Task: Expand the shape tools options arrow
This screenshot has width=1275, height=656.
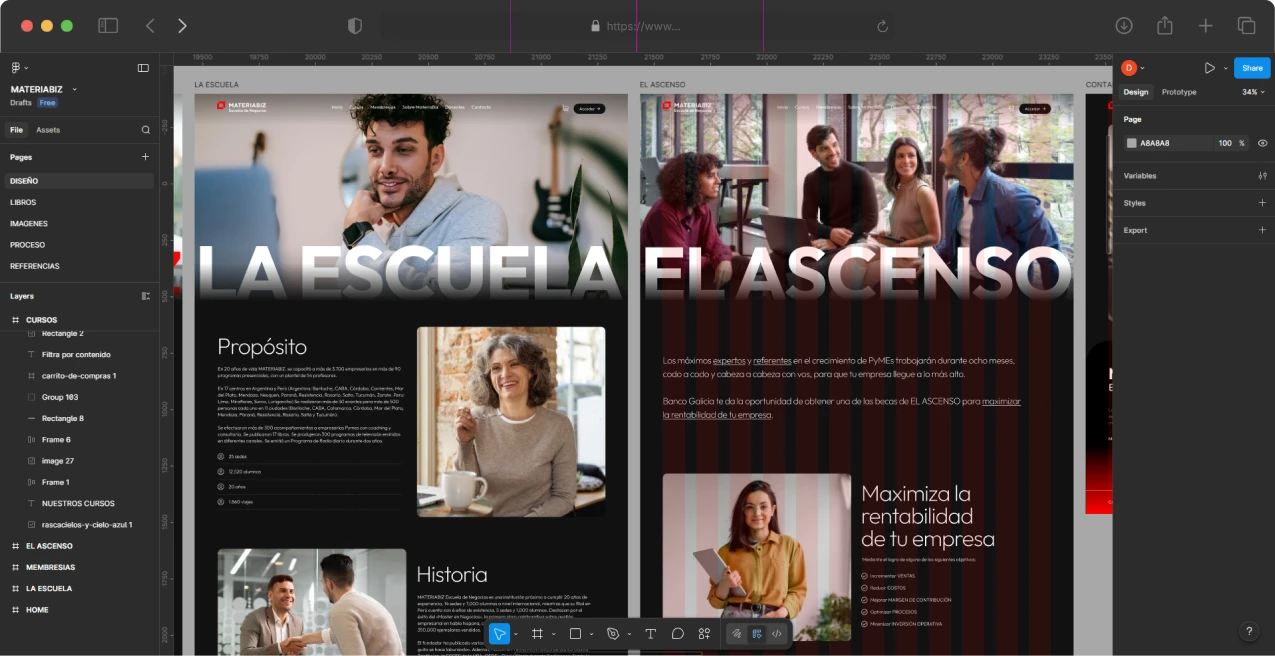Action: tap(591, 634)
